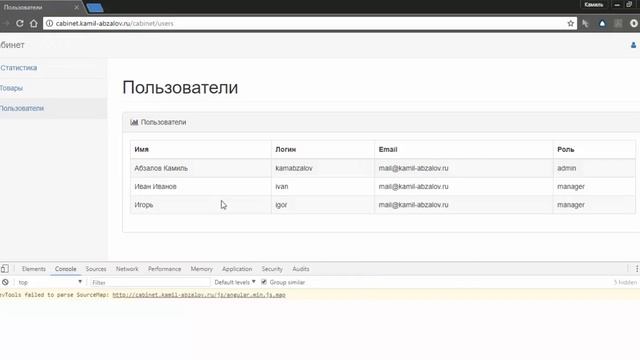Screen dimensions: 640x360
Task: Click the 5 hidden messages indicator
Action: click(x=625, y=282)
